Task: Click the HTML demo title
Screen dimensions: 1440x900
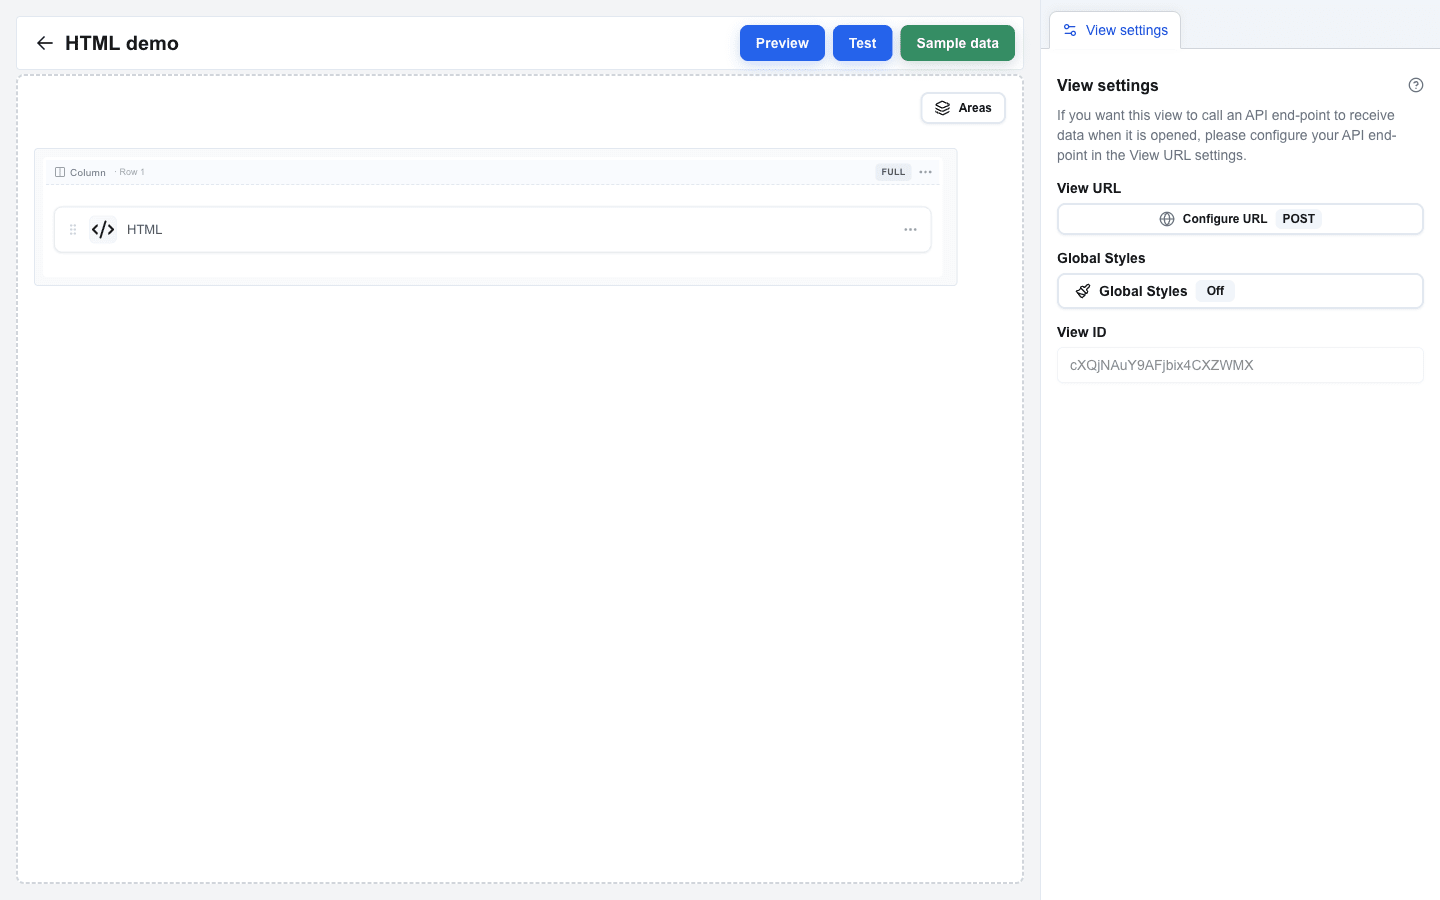Action: (122, 43)
